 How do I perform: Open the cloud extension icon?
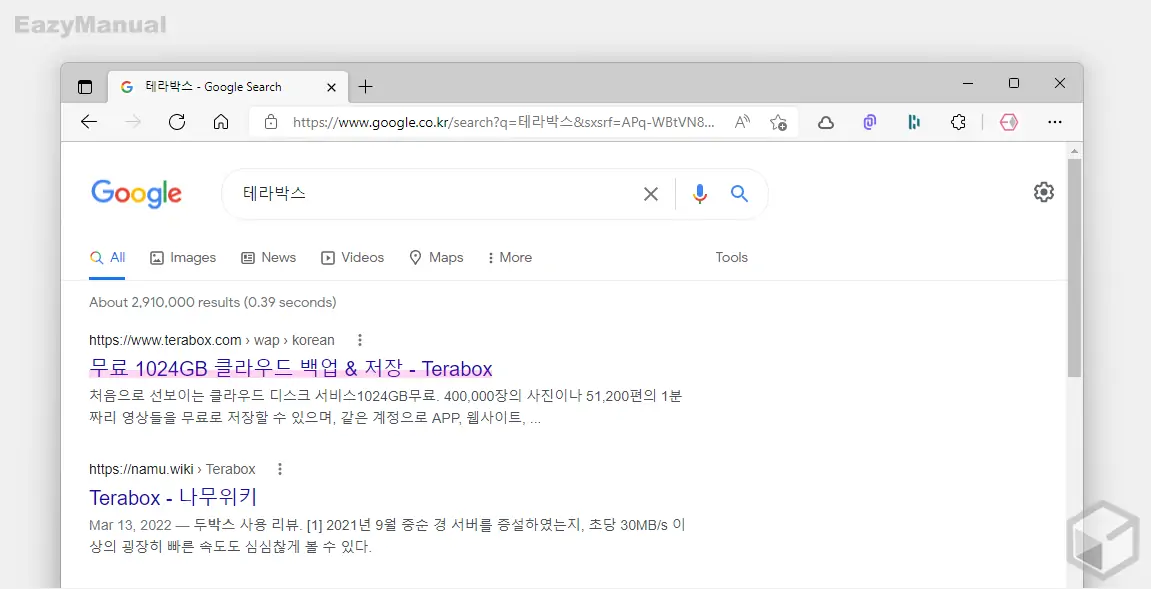tap(826, 123)
